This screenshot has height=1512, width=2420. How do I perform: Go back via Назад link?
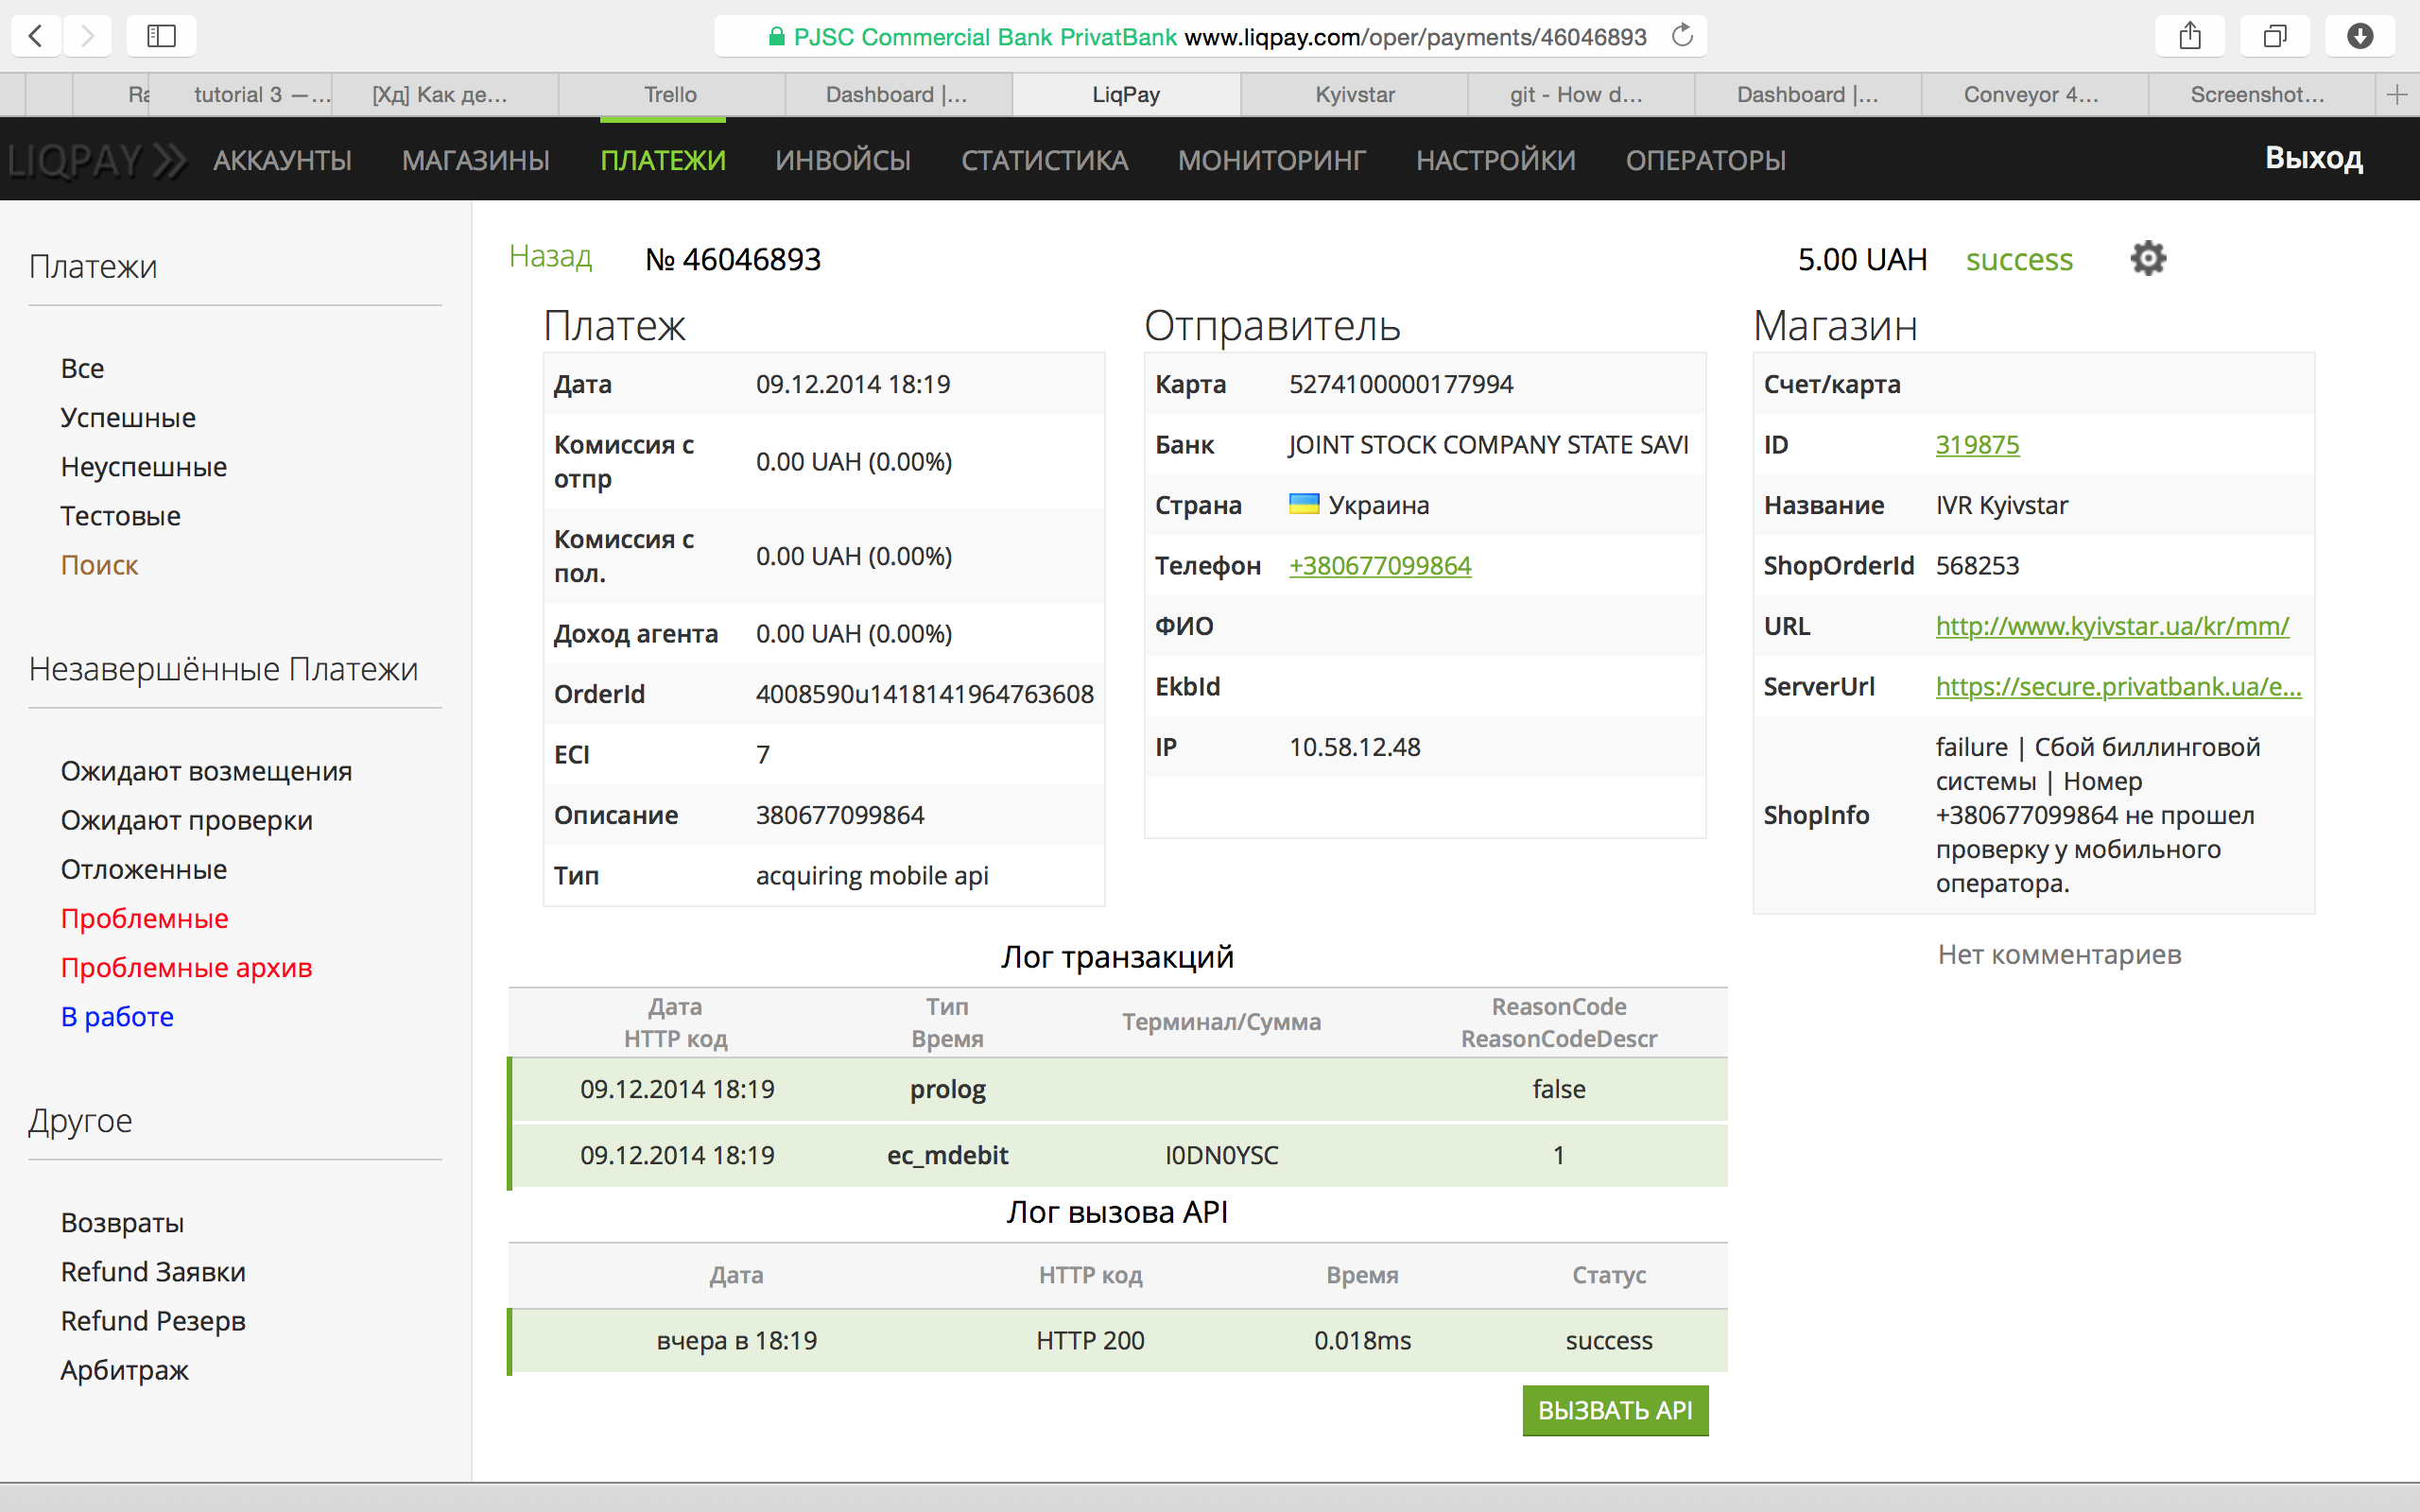click(x=551, y=257)
